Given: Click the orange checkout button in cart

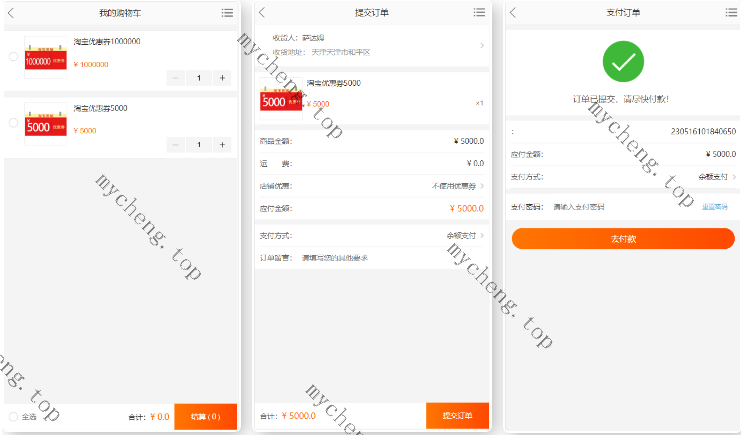Looking at the screenshot, I should pyautogui.click(x=206, y=417).
